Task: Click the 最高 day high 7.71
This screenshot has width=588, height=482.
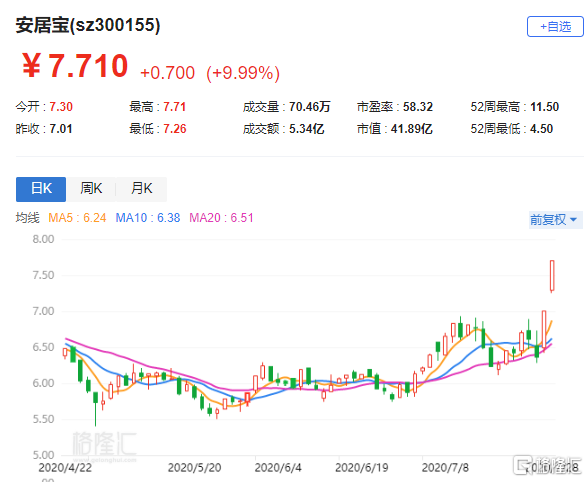Action: pos(174,107)
